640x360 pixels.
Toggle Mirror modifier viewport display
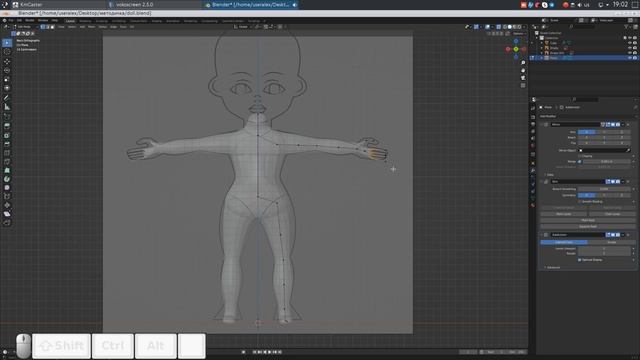point(613,124)
